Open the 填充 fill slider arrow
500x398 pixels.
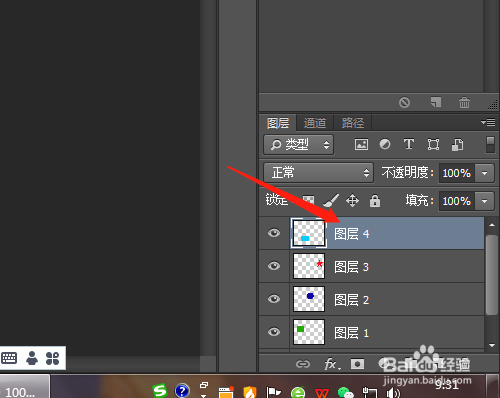[x=484, y=201]
